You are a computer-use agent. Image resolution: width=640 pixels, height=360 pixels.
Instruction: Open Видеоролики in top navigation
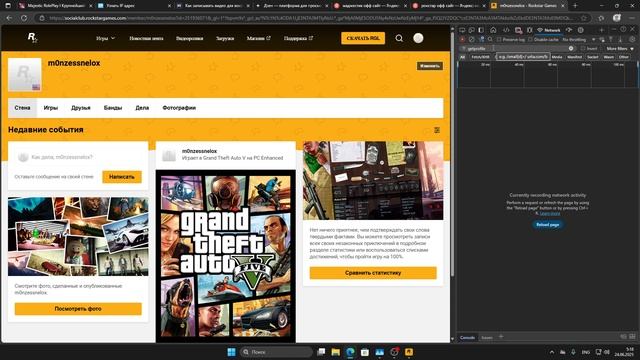(189, 38)
